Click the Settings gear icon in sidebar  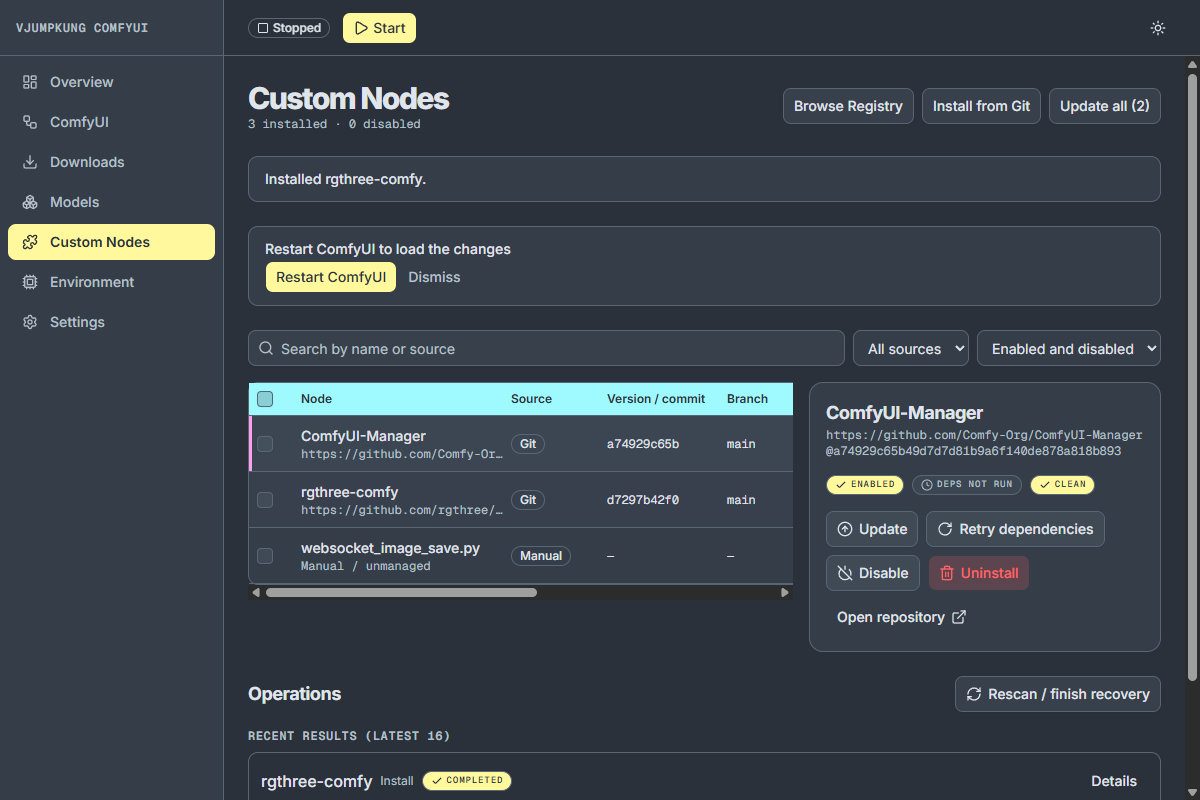click(30, 322)
